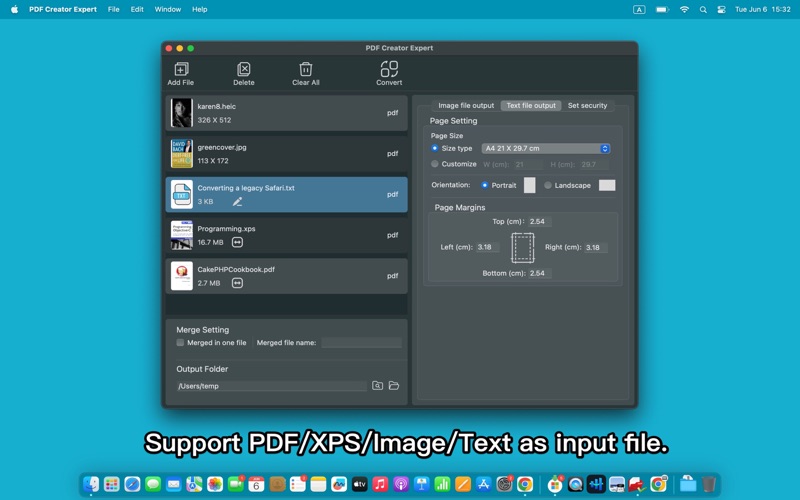Click the Left margin field
The image size is (800, 500).
[x=488, y=247]
